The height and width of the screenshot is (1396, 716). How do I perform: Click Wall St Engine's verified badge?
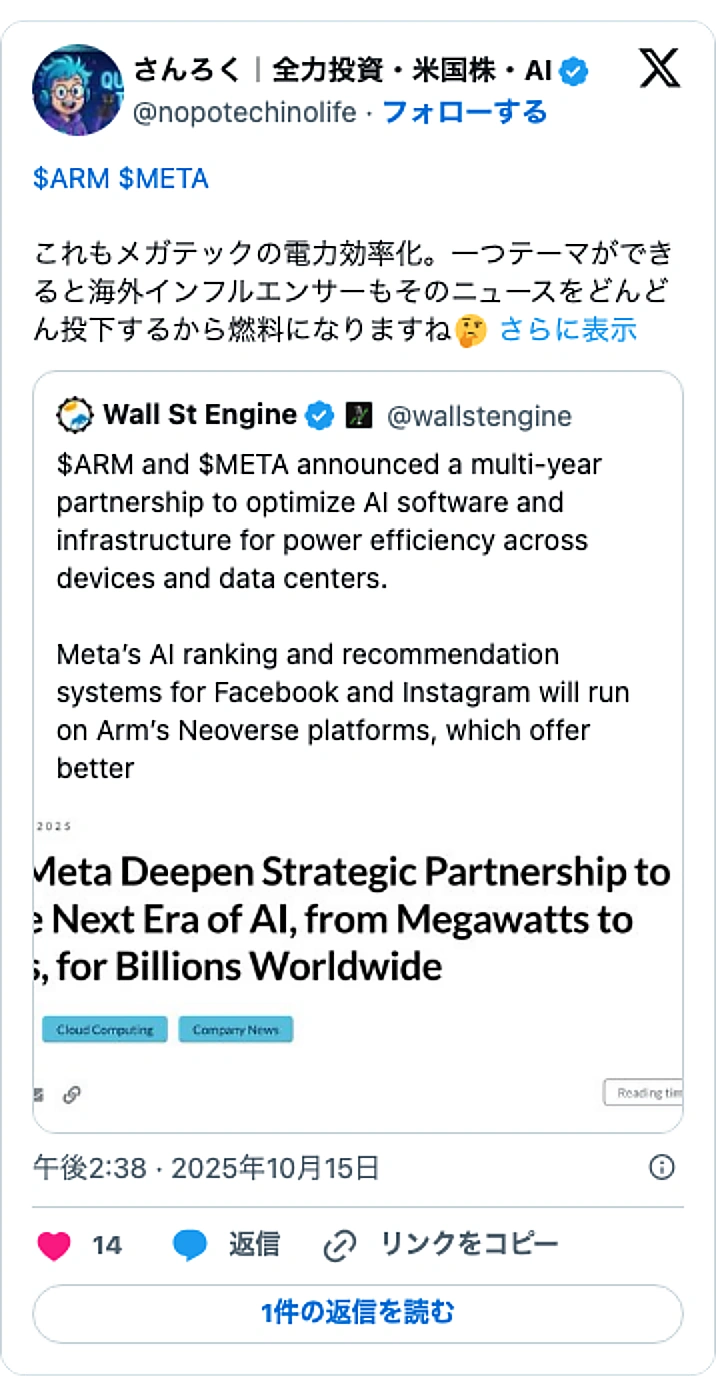tap(318, 415)
